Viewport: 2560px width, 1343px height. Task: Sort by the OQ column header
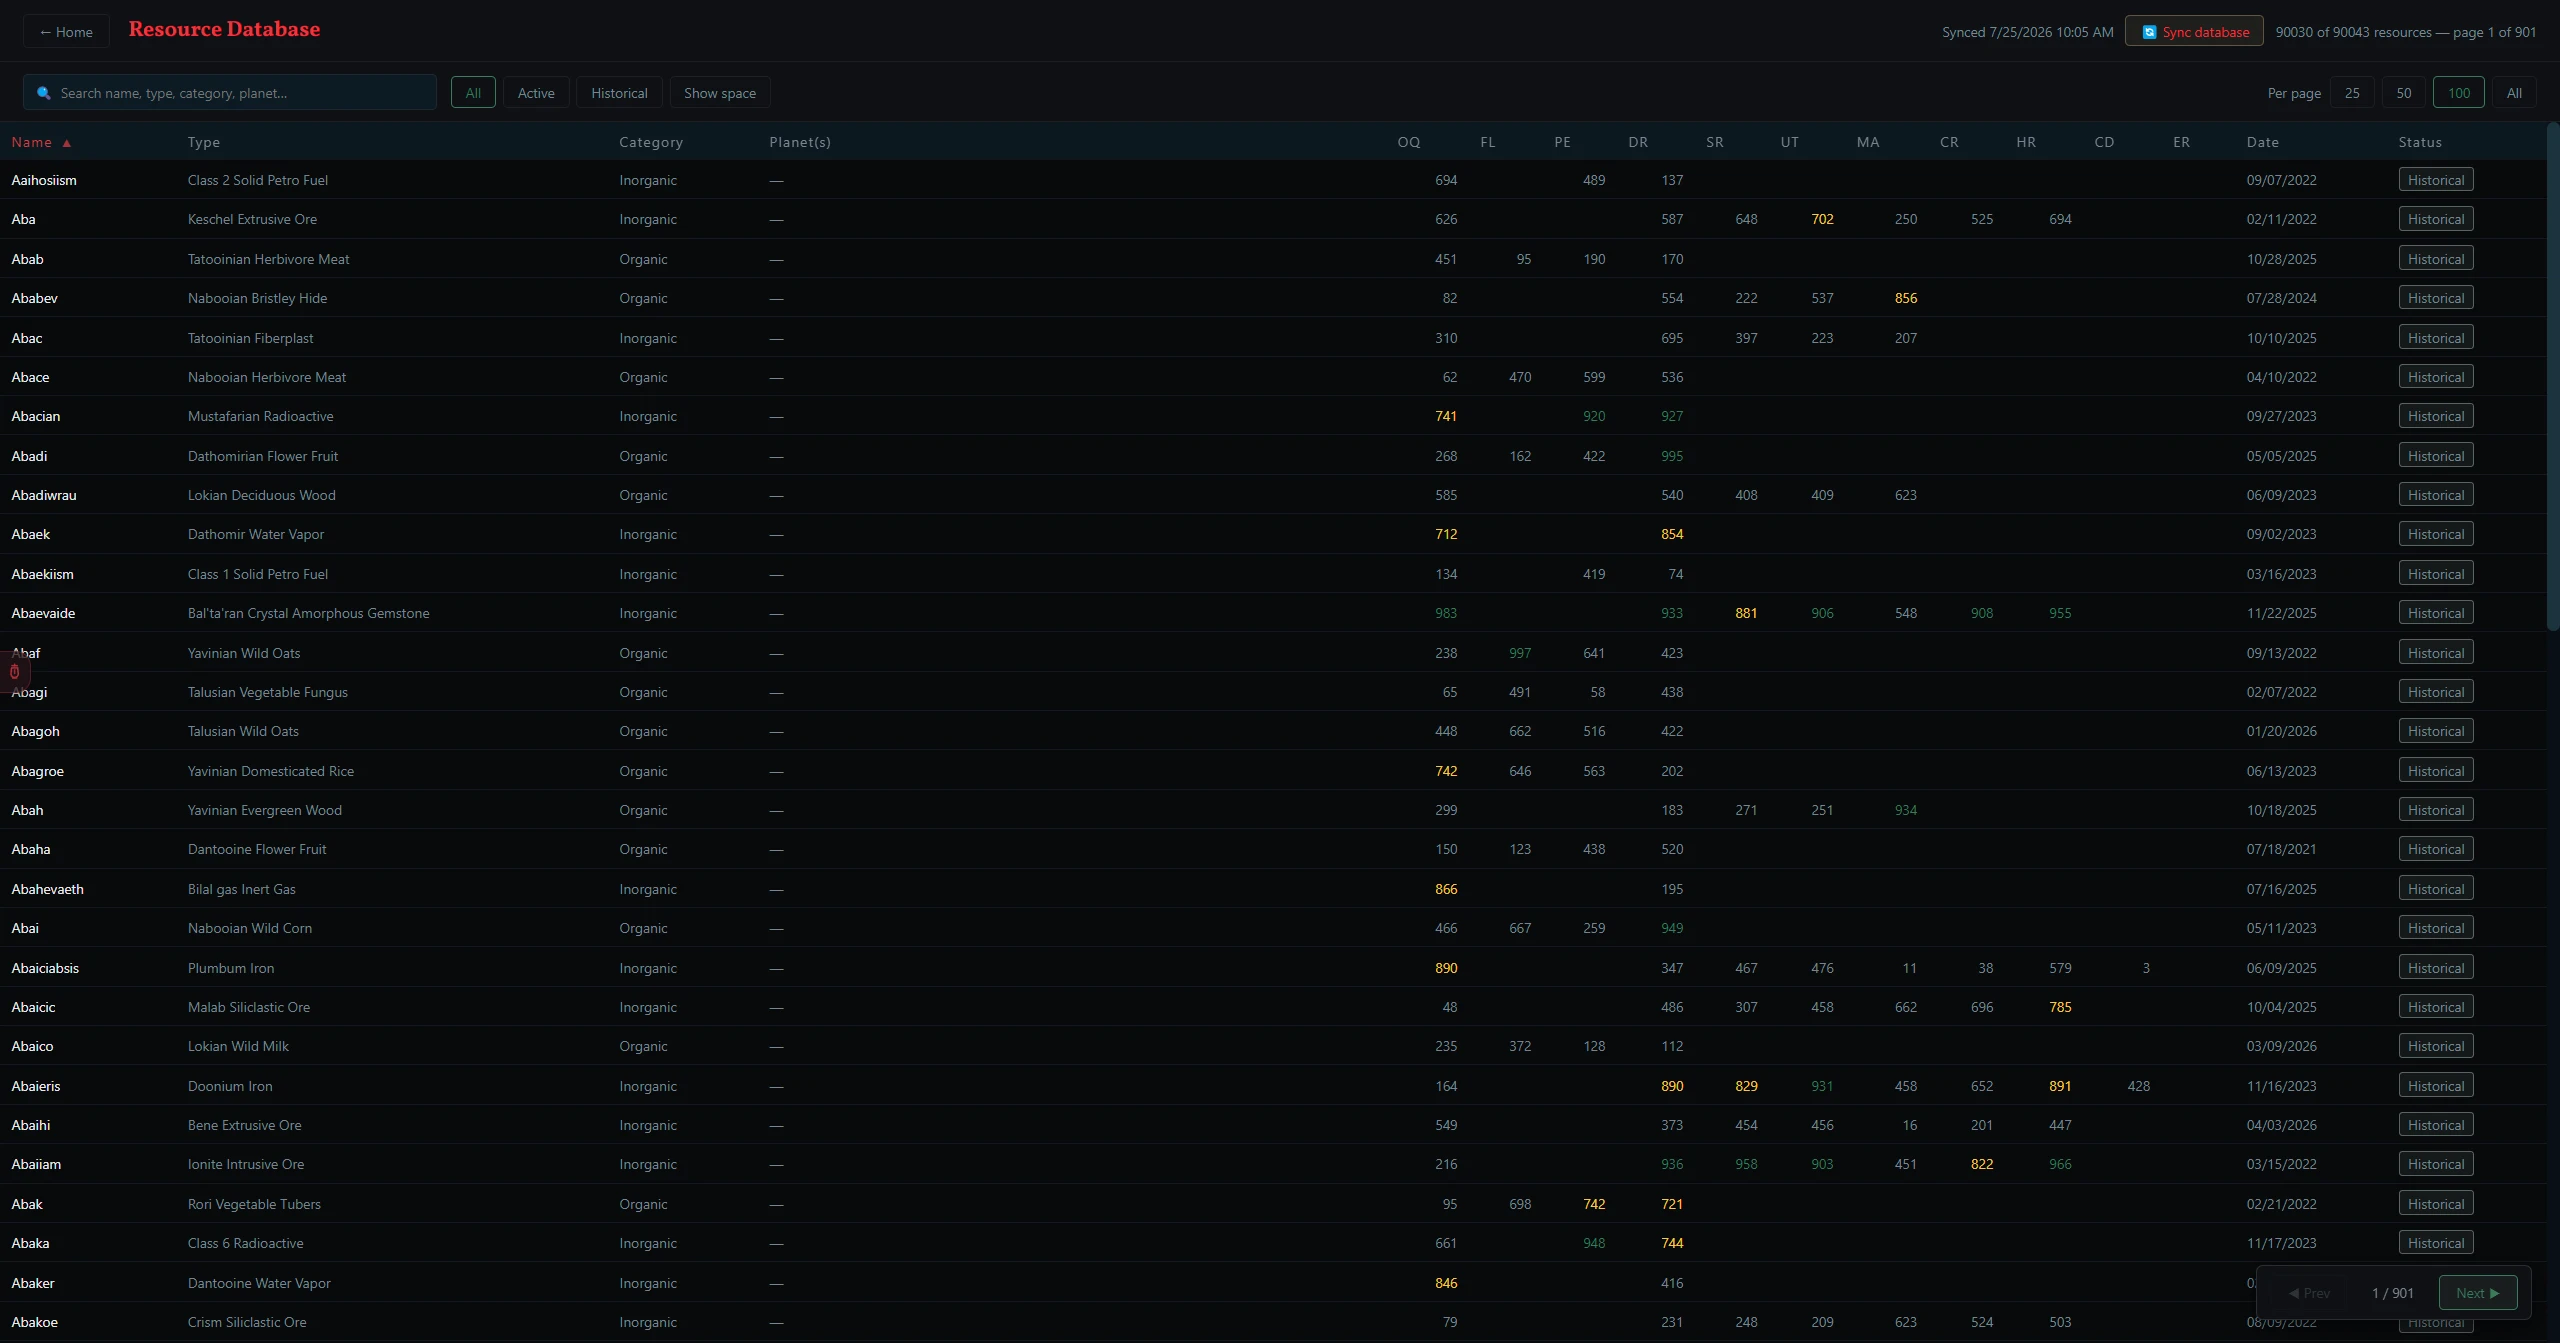pos(1408,142)
